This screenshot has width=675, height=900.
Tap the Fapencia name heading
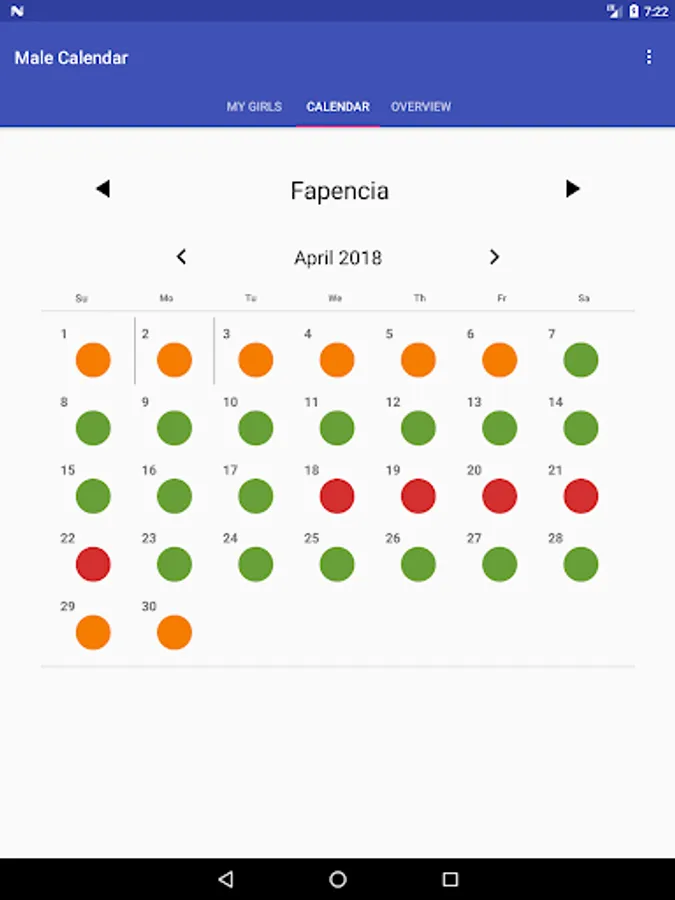339,191
